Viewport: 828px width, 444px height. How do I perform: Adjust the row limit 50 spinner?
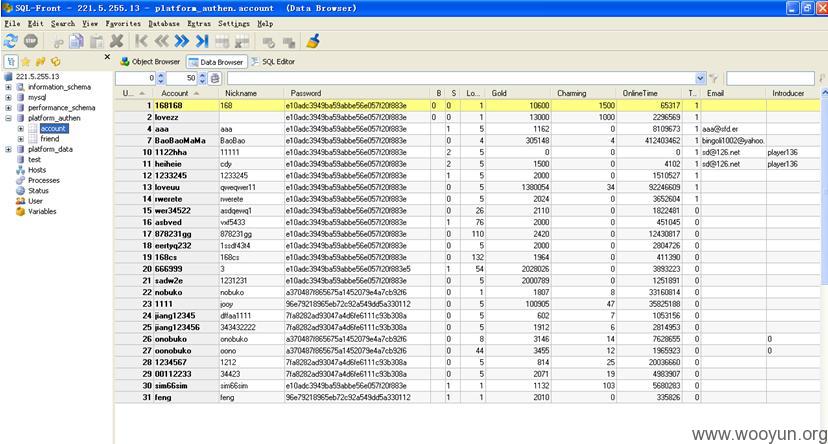[x=202, y=79]
